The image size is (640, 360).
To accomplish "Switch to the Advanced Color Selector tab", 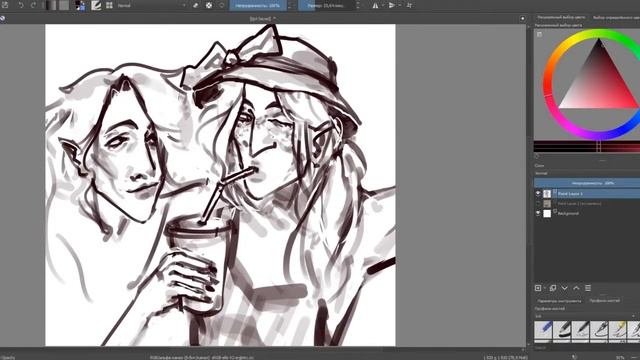I will (x=561, y=17).
